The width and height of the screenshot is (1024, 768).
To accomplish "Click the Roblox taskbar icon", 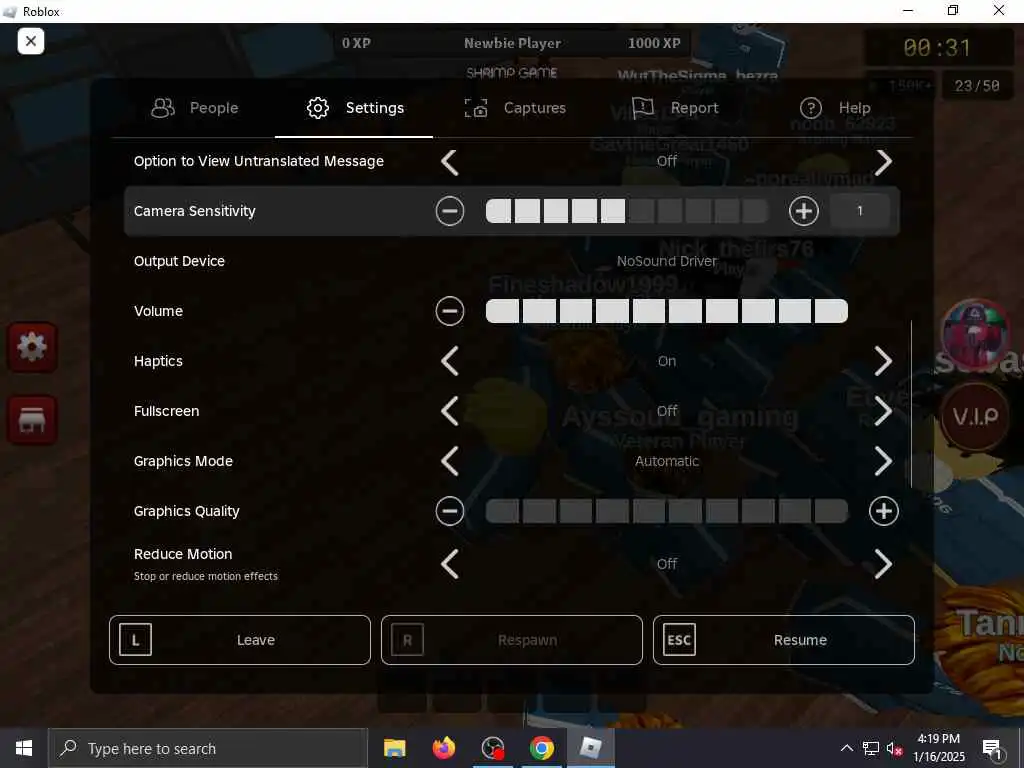I will click(590, 748).
